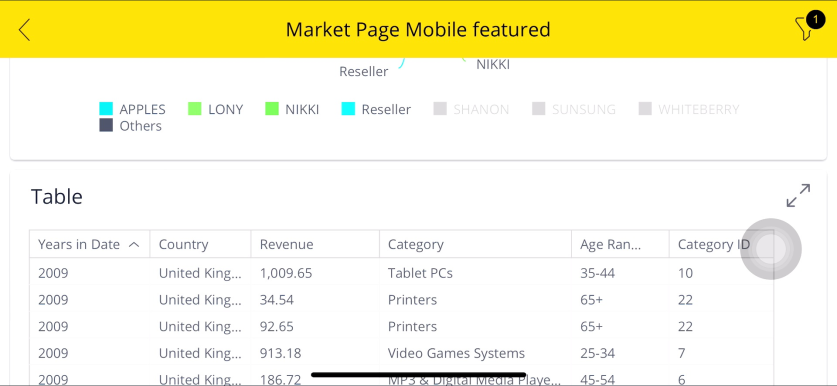The width and height of the screenshot is (837, 386).
Task: Sort table by Country column header
Action: coord(200,245)
